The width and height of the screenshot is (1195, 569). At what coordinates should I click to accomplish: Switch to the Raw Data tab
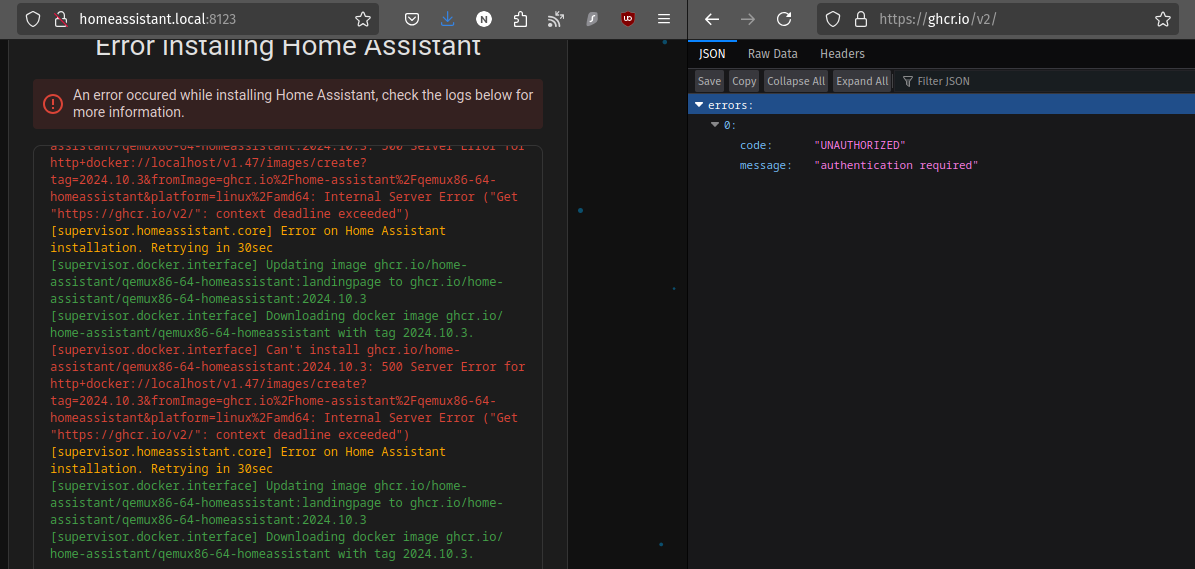pyautogui.click(x=772, y=54)
